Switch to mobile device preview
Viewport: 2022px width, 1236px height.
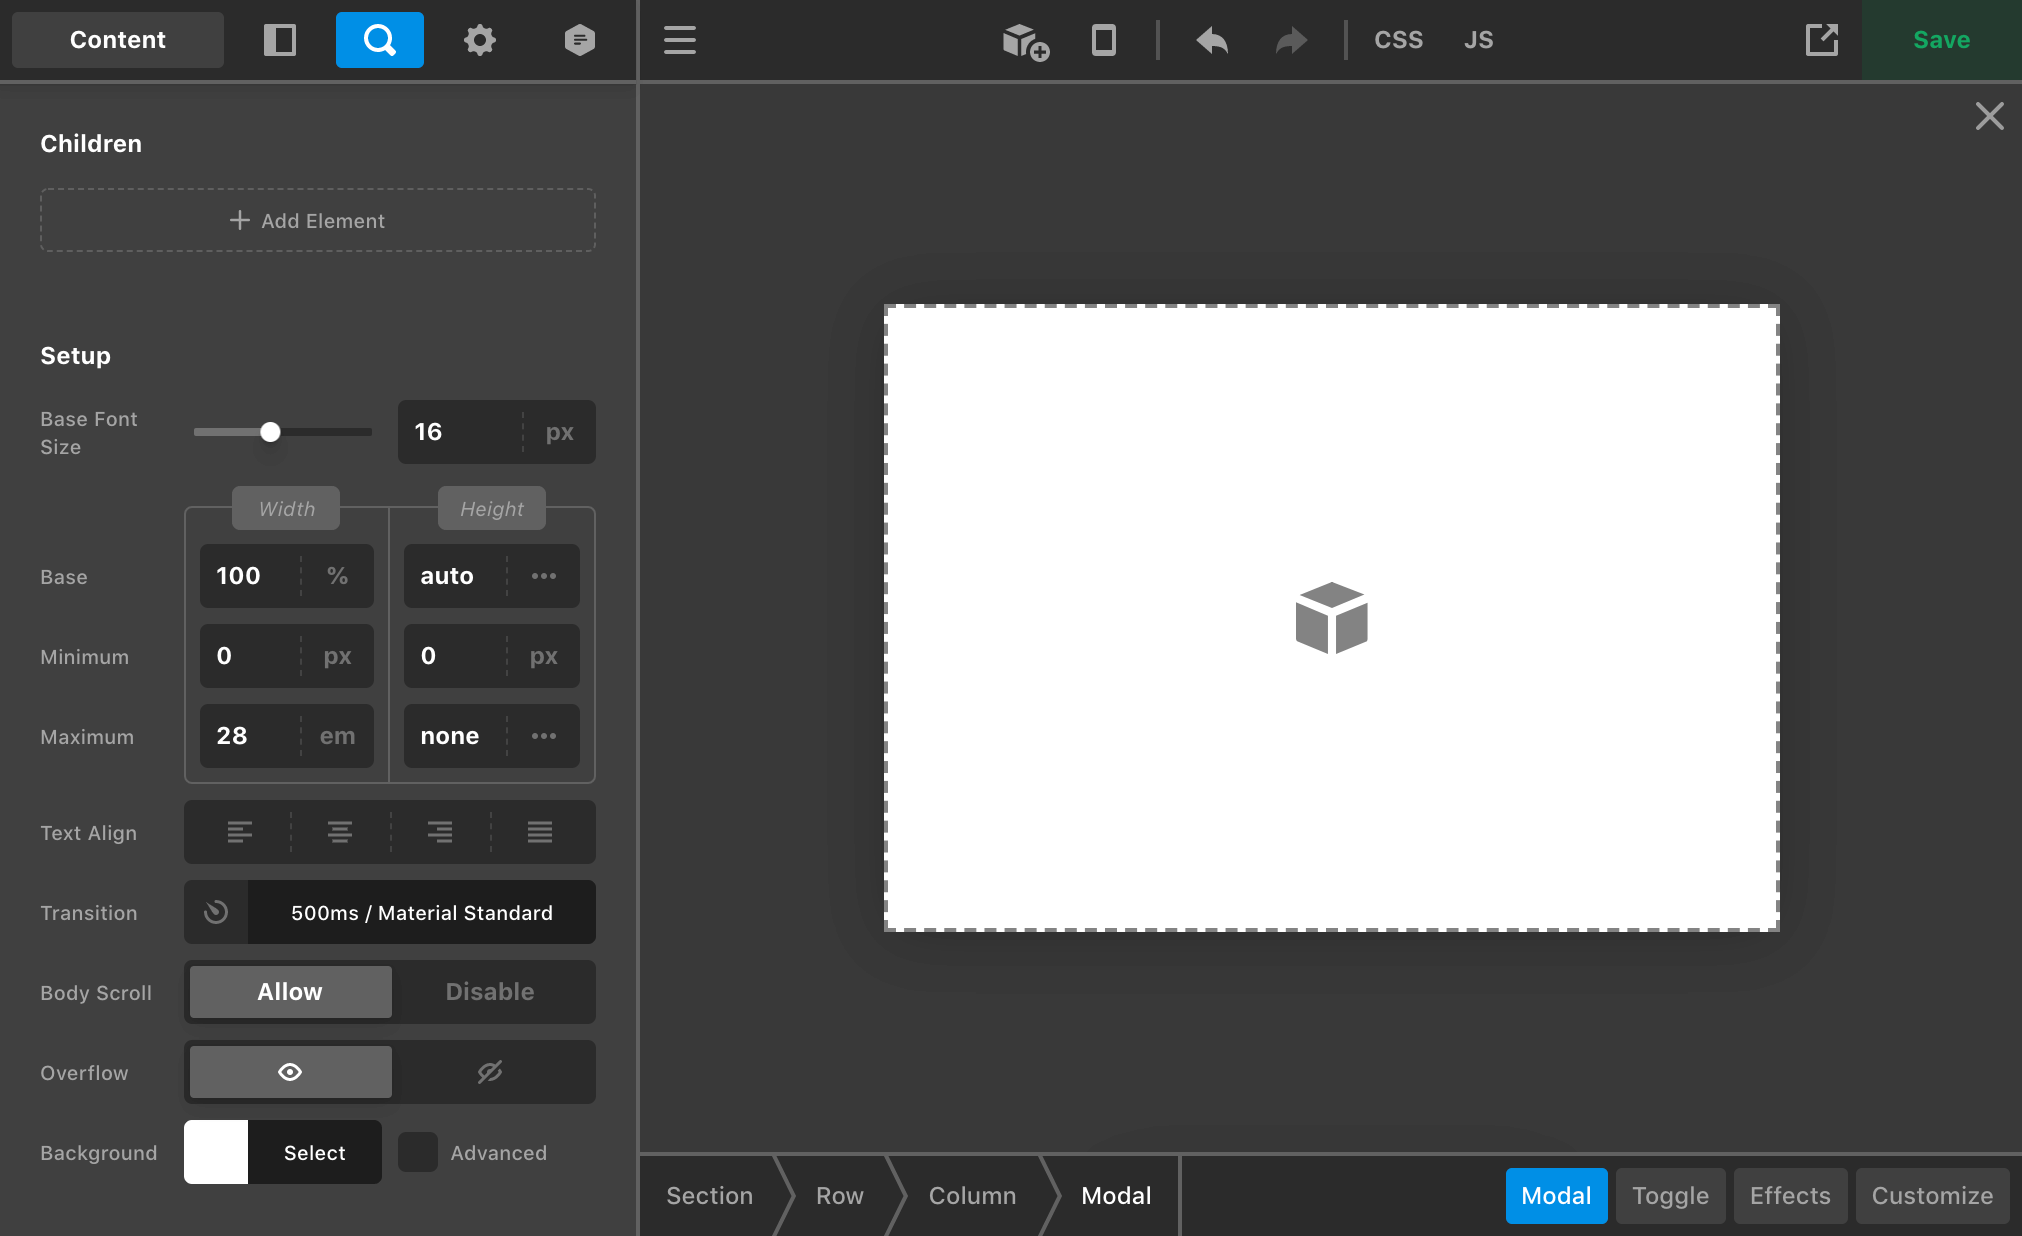(x=1103, y=40)
